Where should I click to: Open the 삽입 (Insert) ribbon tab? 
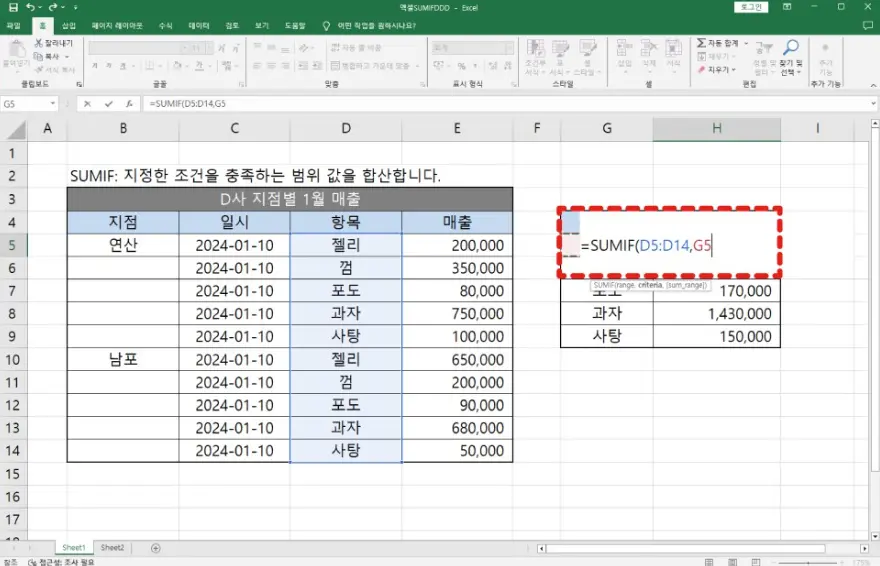pos(68,25)
